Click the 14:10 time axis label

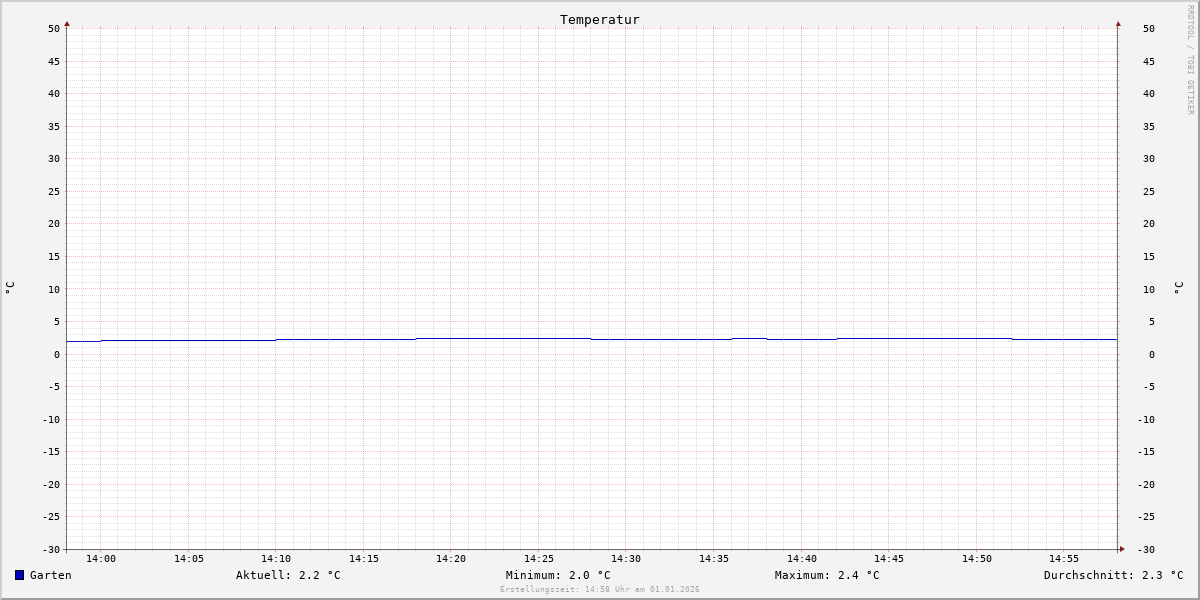point(276,559)
